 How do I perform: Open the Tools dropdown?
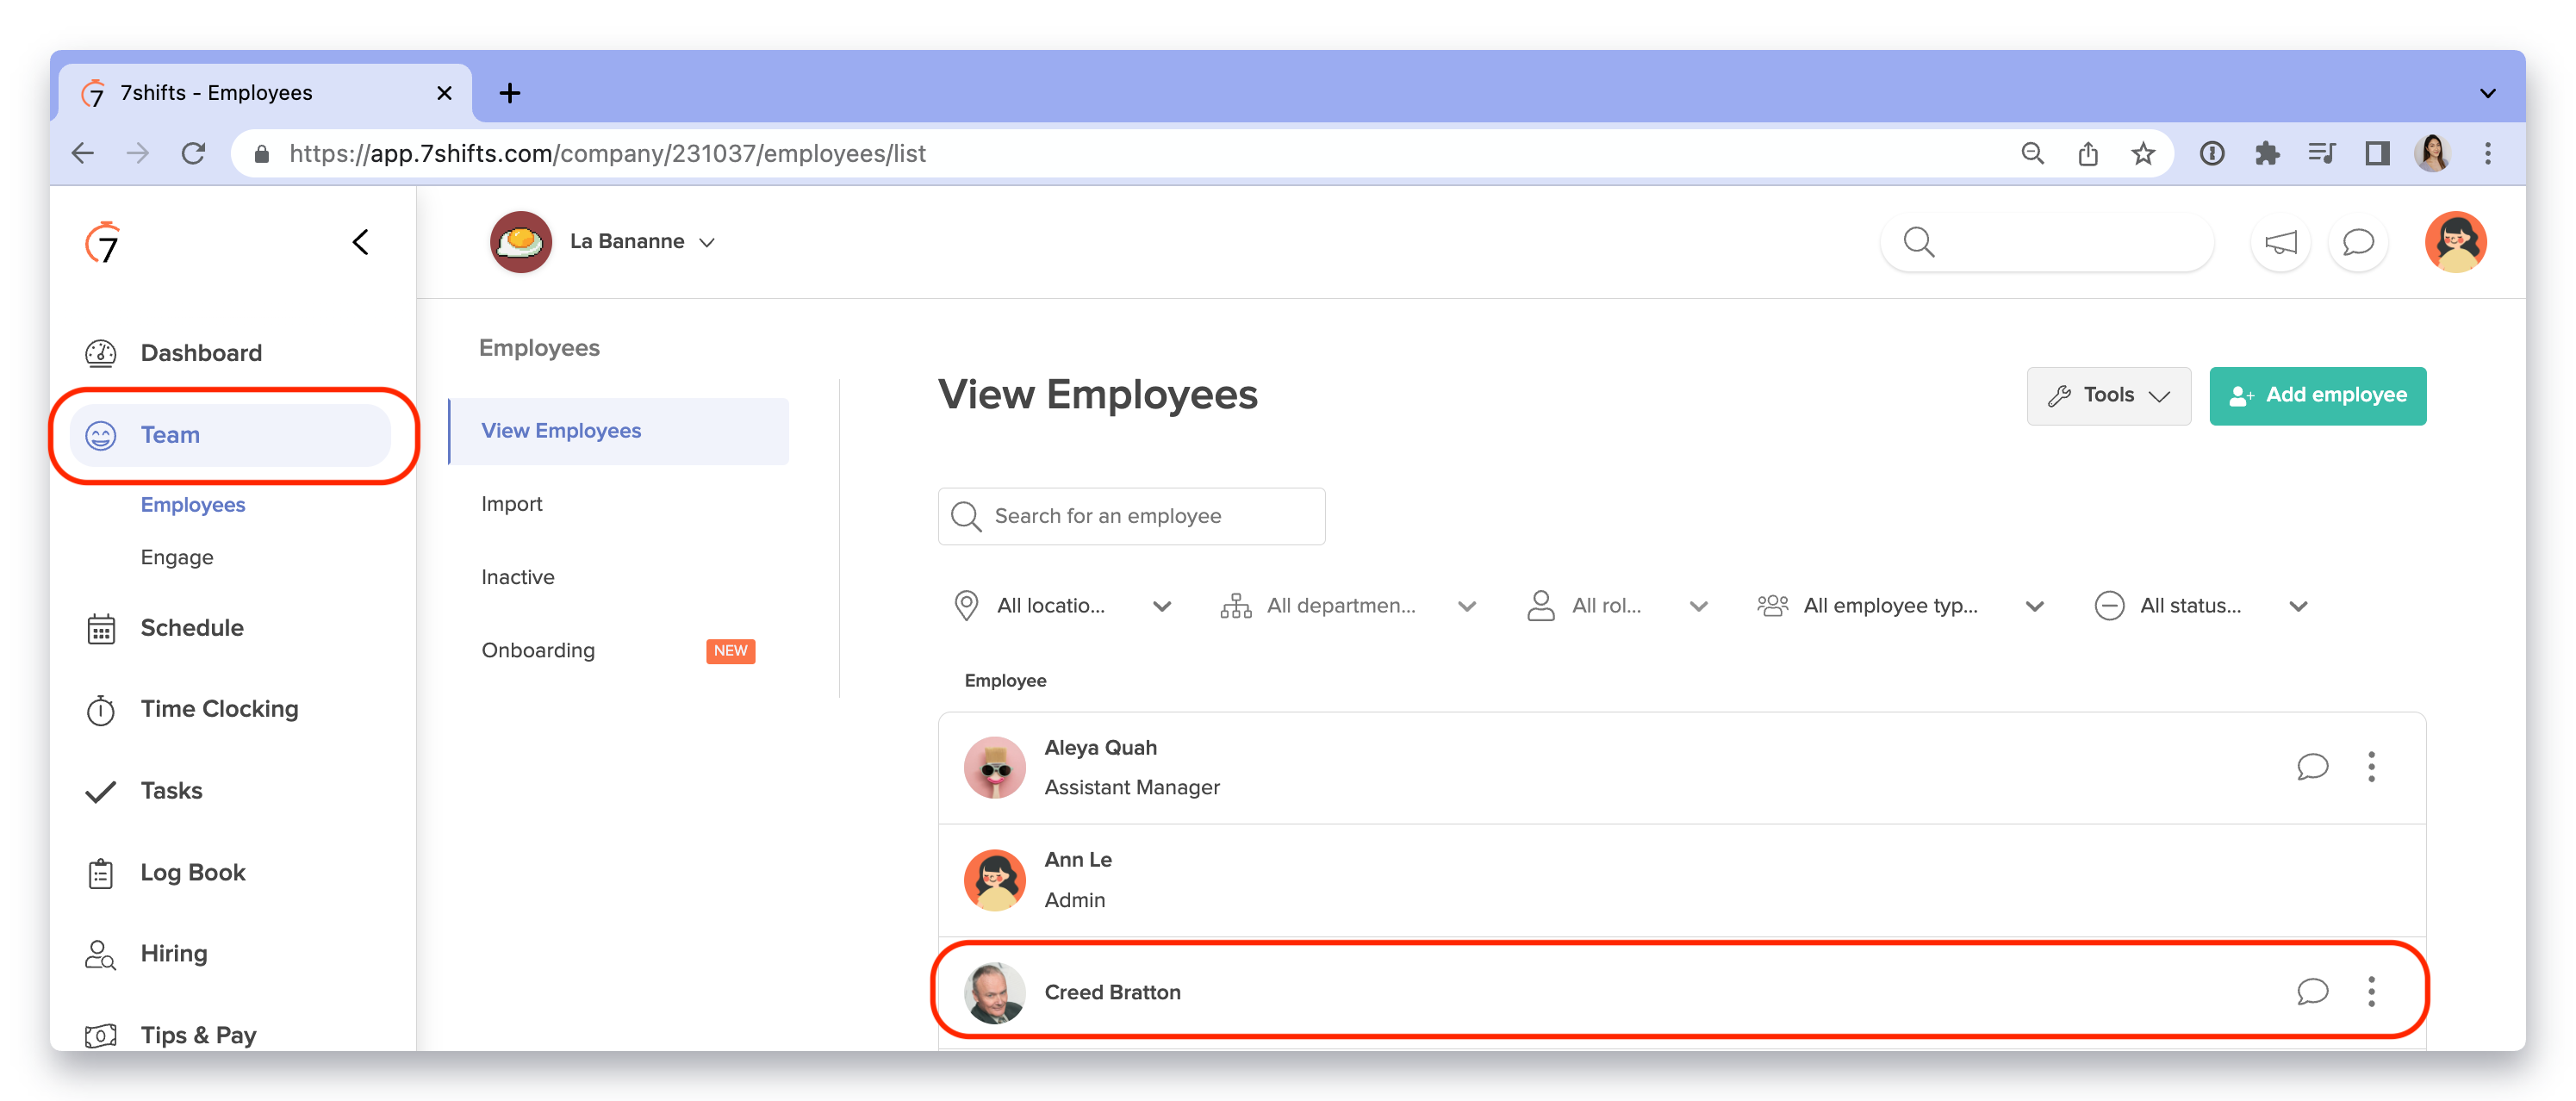tap(2108, 396)
